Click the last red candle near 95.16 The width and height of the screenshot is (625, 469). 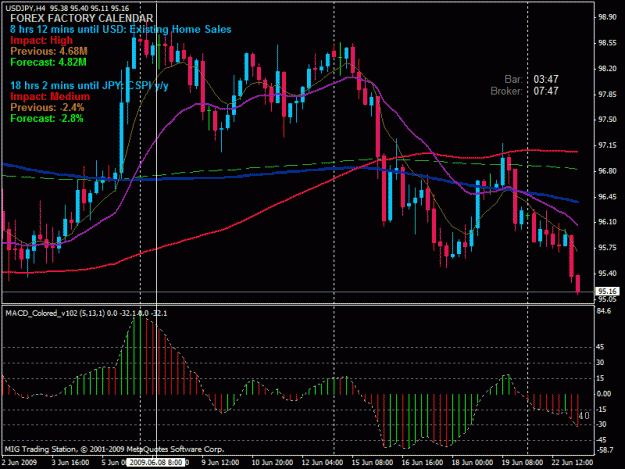tap(578, 284)
